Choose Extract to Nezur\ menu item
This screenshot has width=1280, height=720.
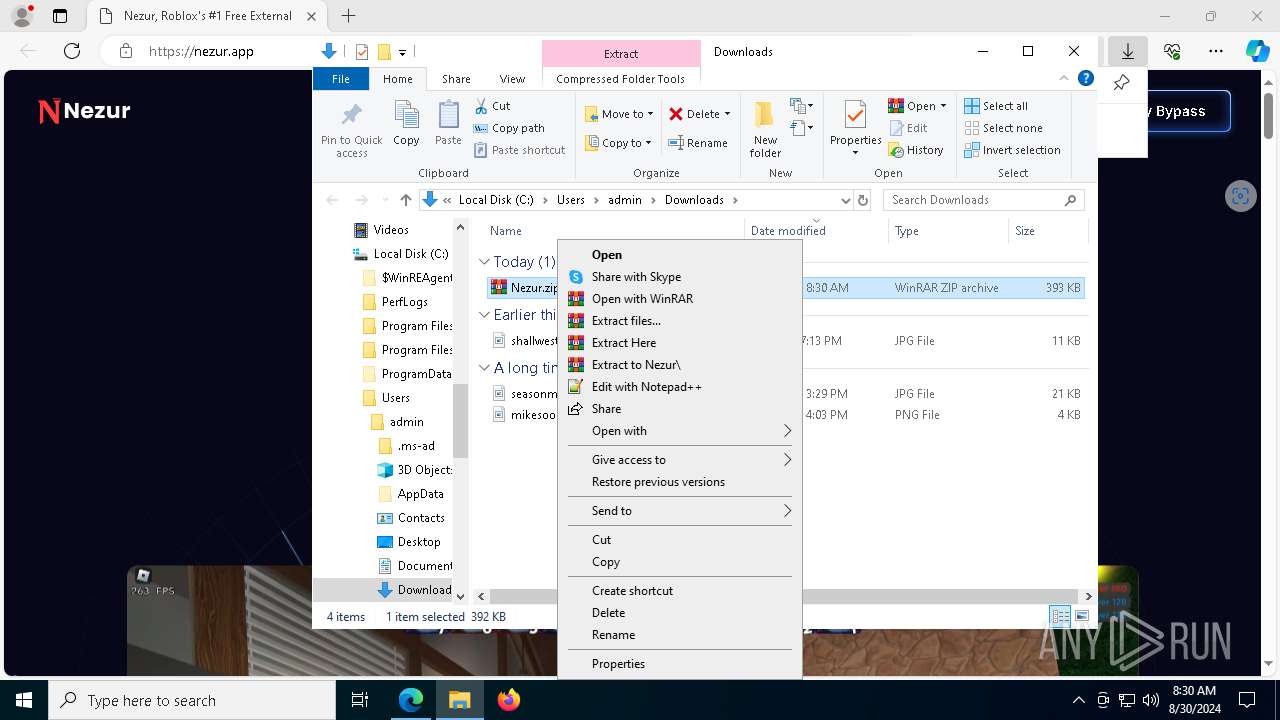tap(679, 365)
